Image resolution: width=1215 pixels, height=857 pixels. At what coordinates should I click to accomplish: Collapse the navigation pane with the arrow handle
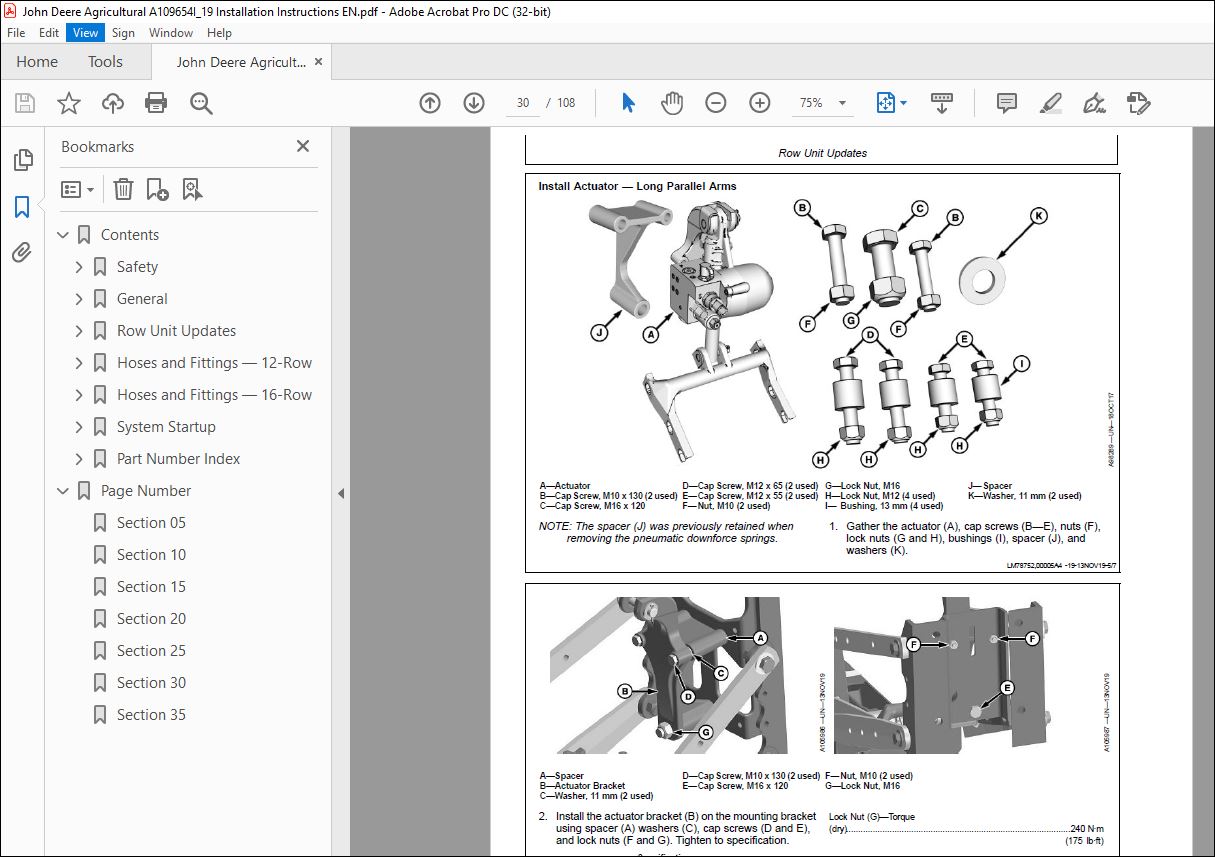pyautogui.click(x=341, y=493)
